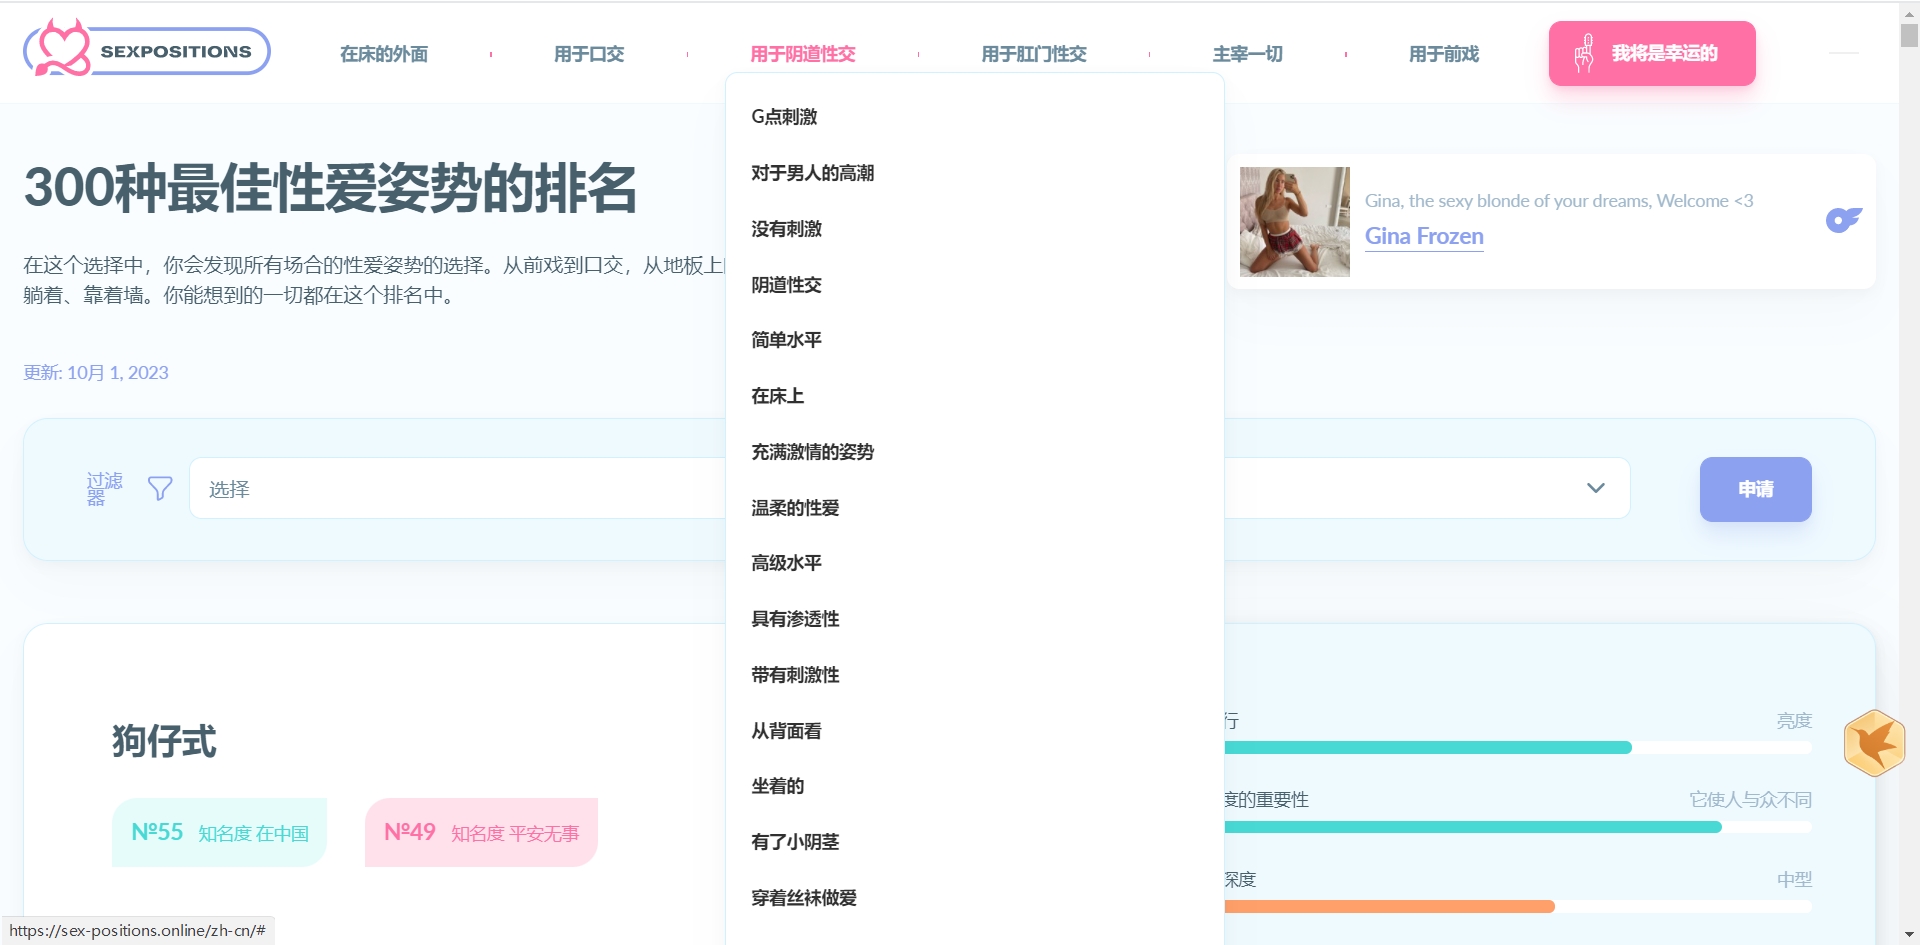
Task: Click the pink 我将是幸运的 button
Action: click(x=1652, y=53)
